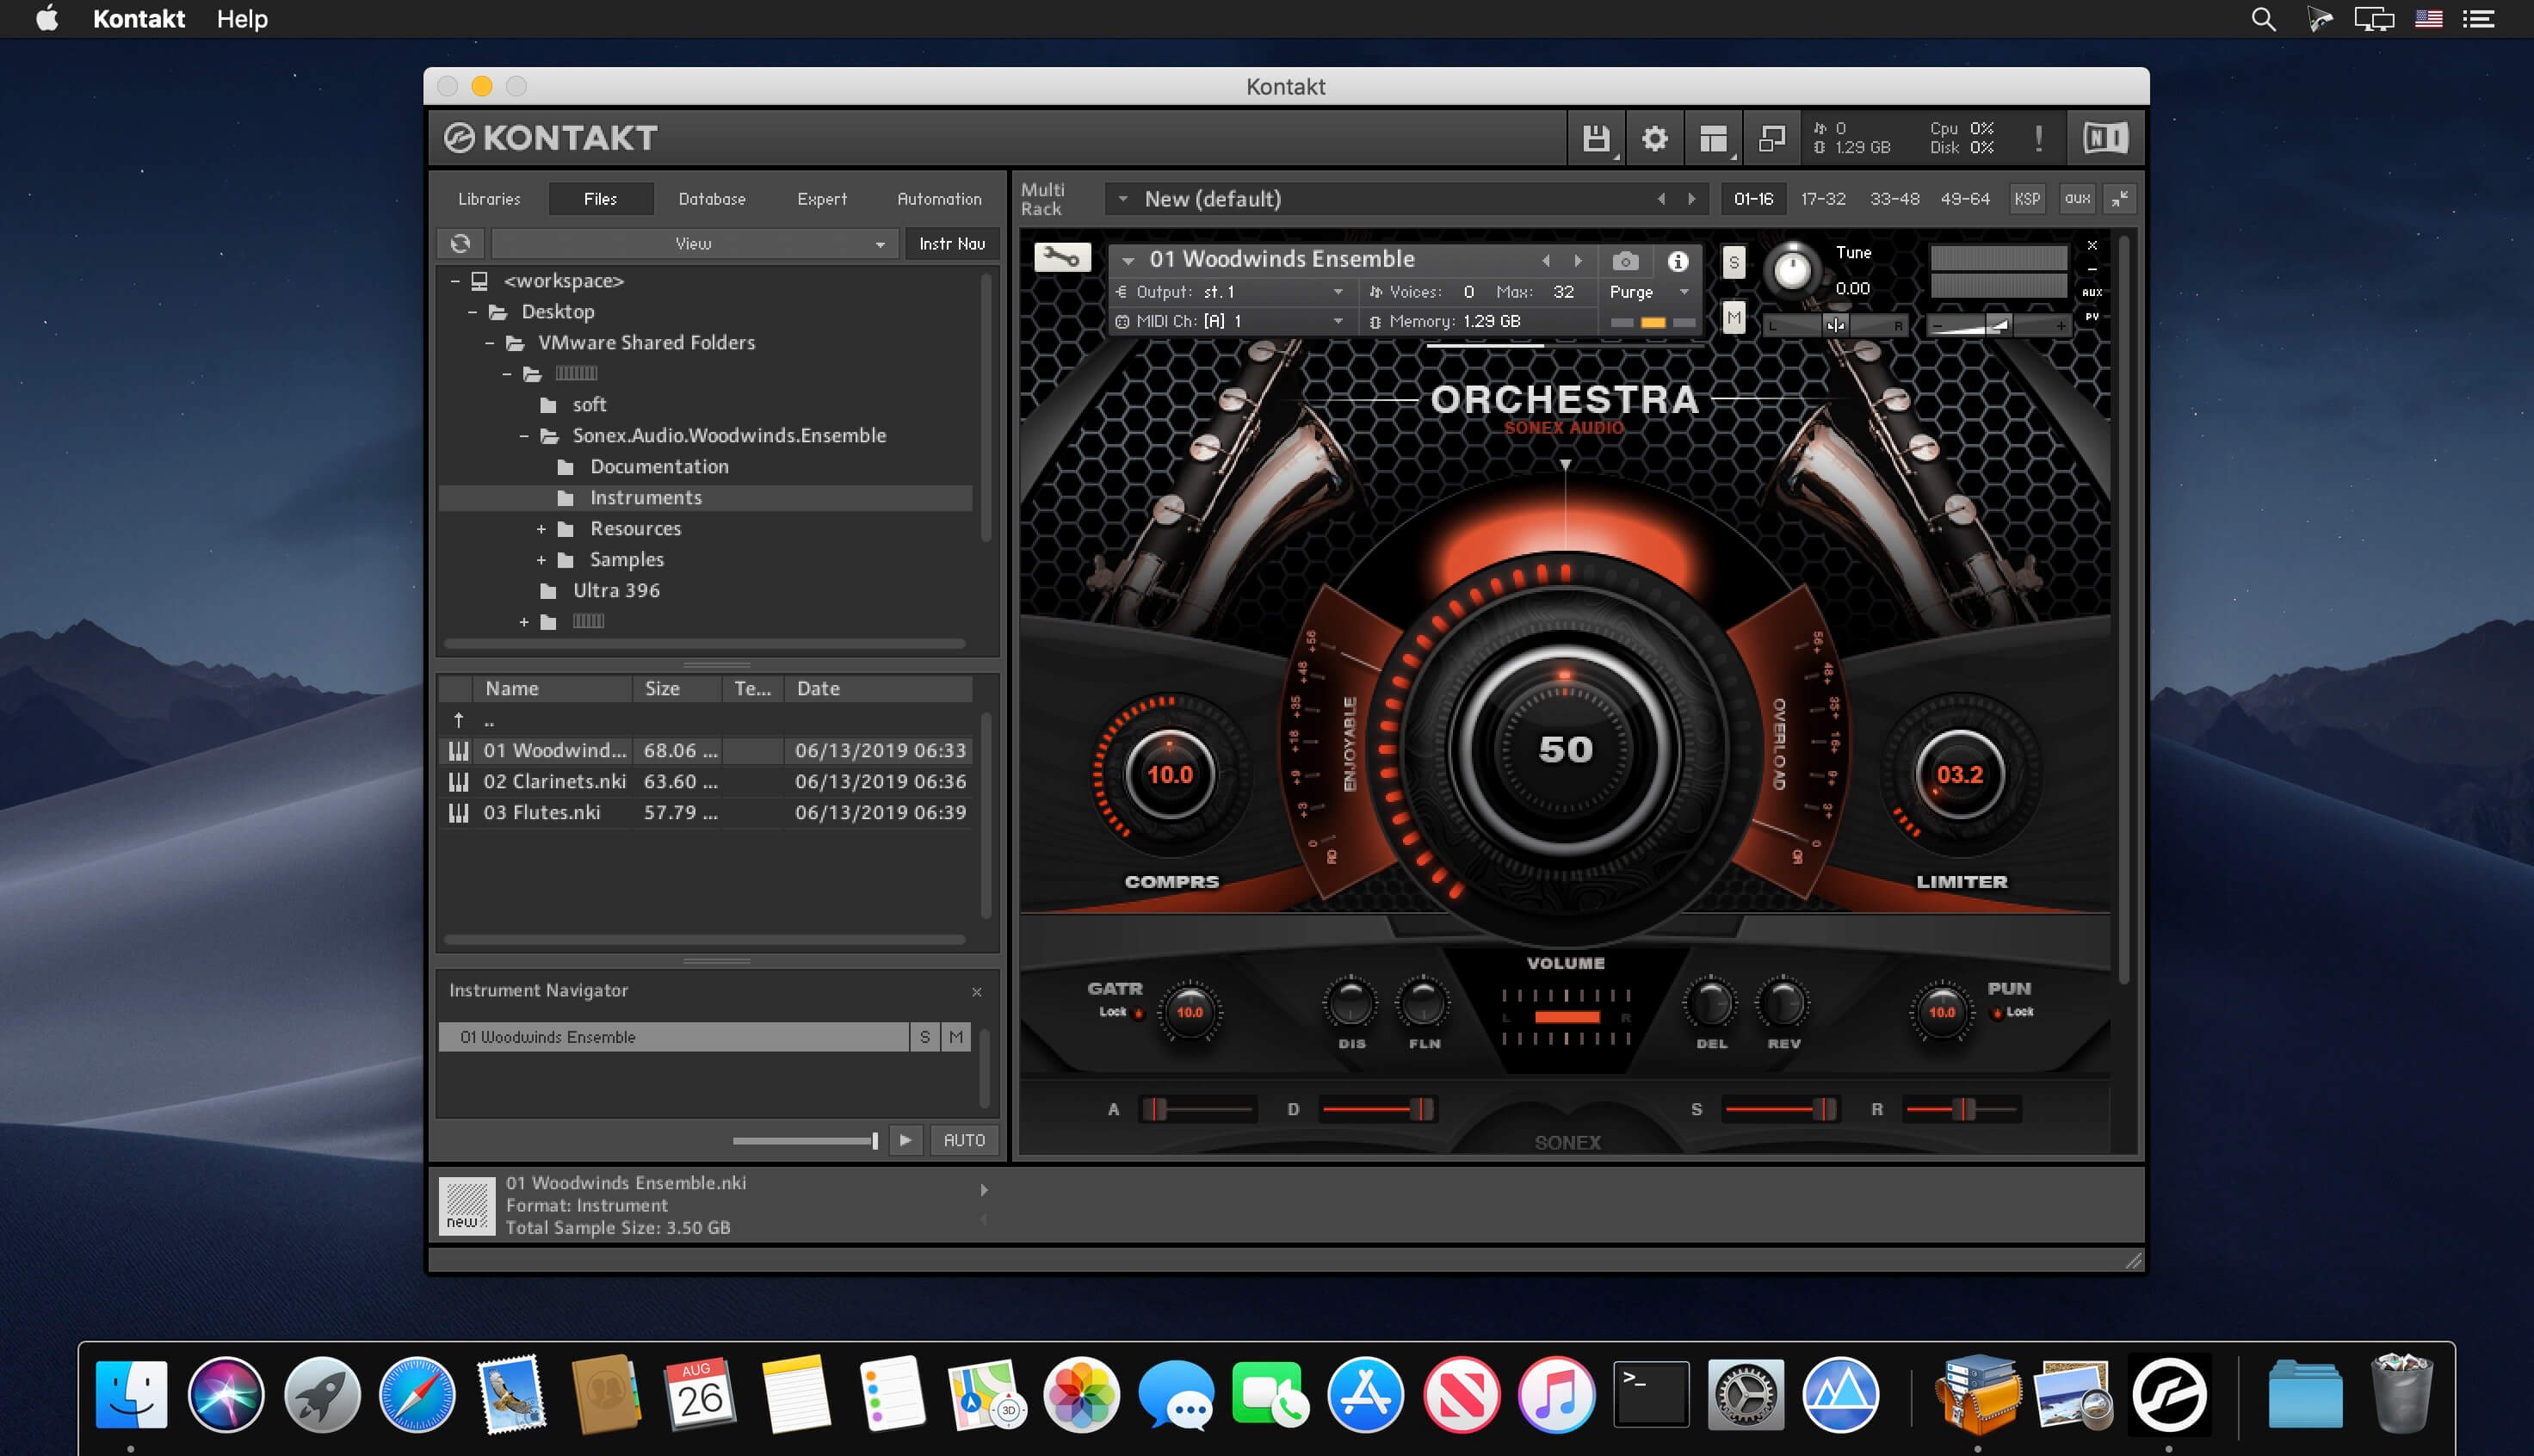Image resolution: width=2534 pixels, height=1456 pixels.
Task: Expand the Samples folder
Action: coord(541,560)
